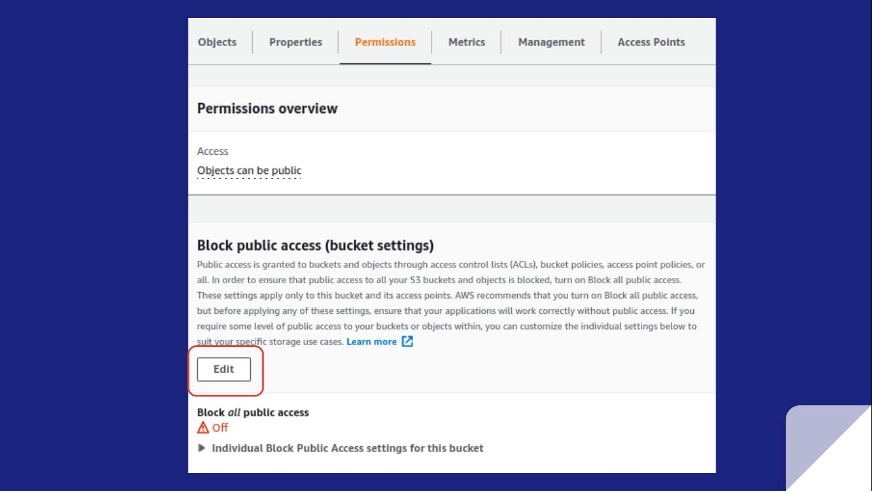Select the Permissions tab
The image size is (872, 492).
385,42
